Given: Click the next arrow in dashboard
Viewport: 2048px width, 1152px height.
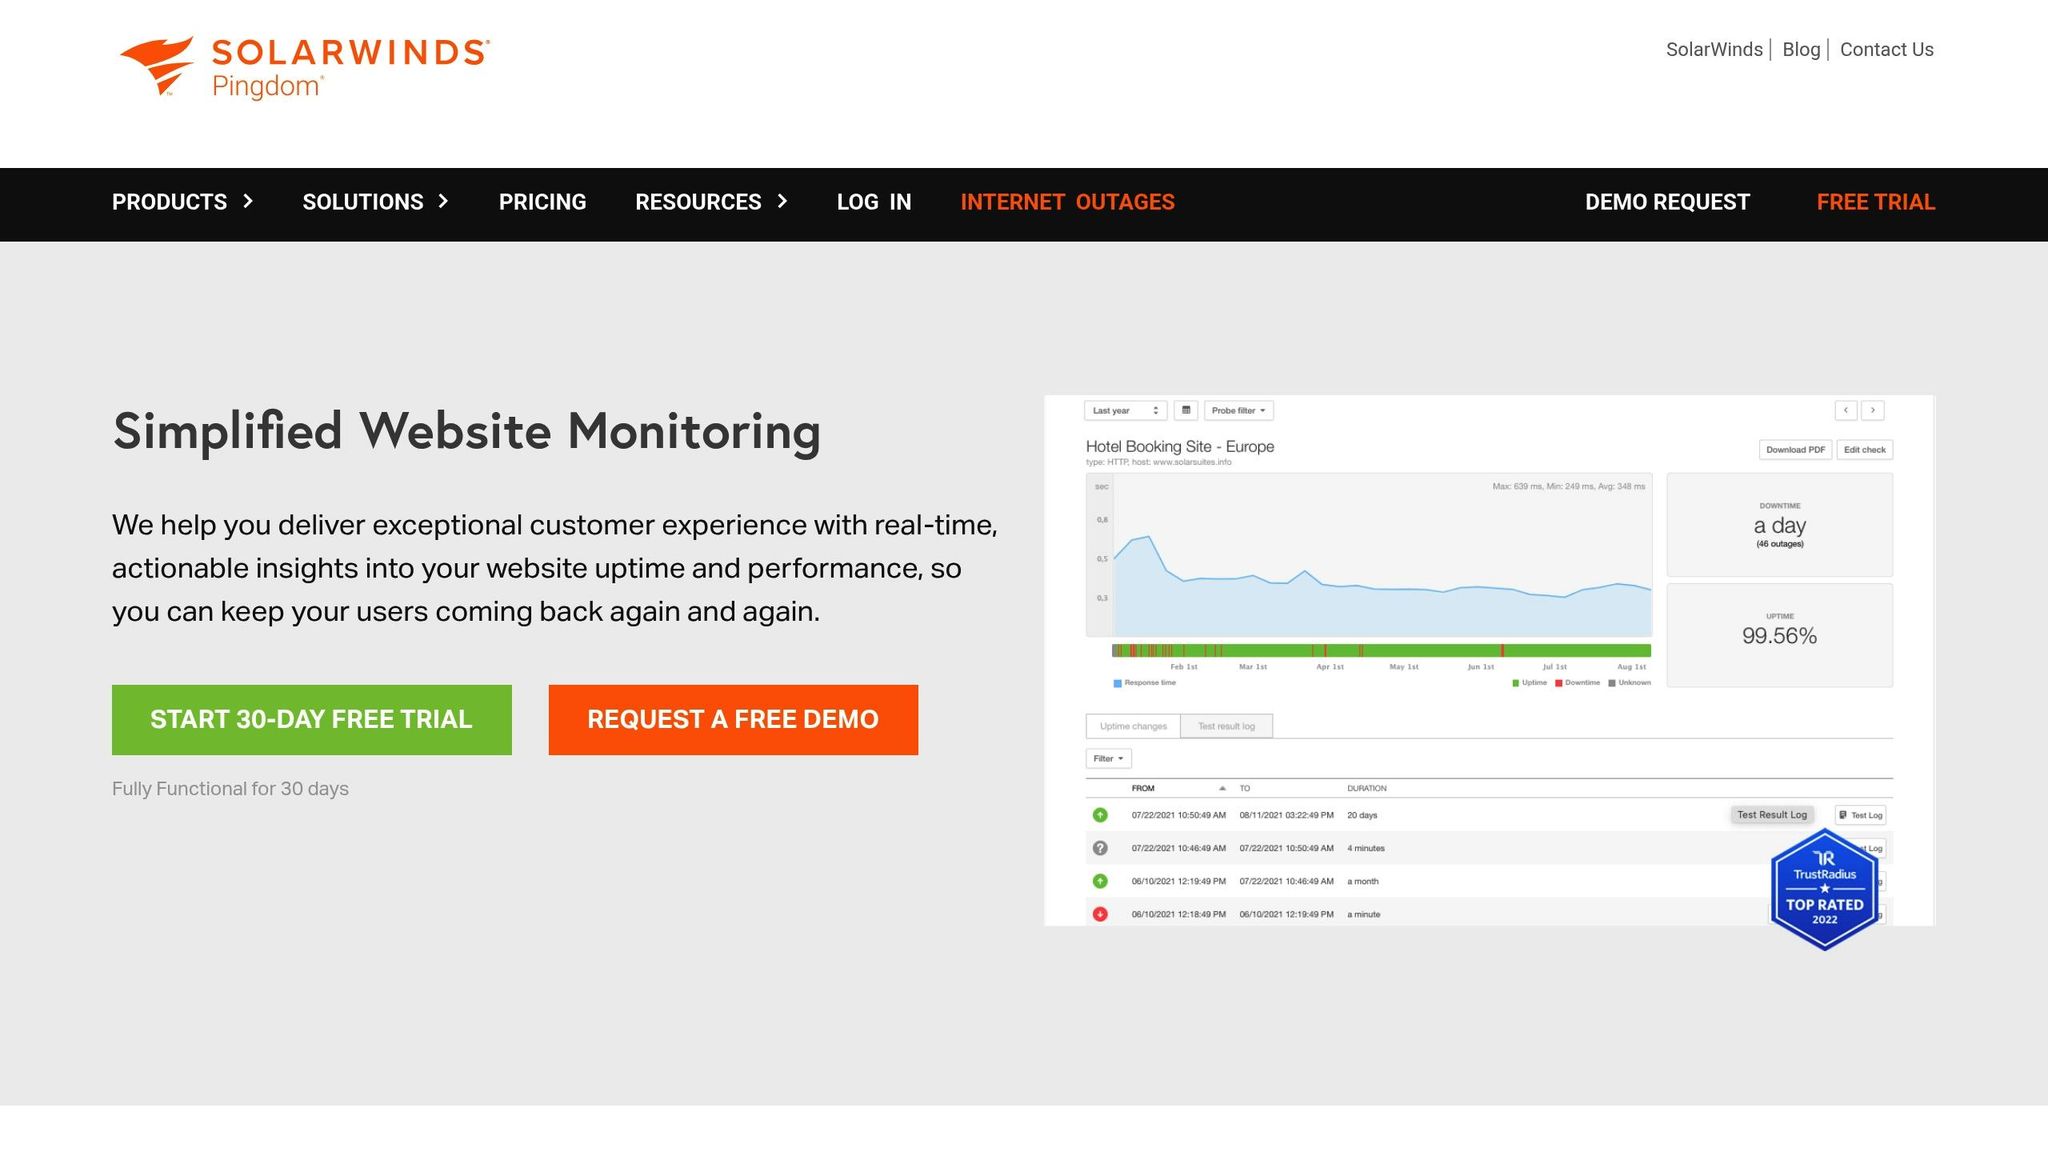Looking at the screenshot, I should pos(1873,410).
